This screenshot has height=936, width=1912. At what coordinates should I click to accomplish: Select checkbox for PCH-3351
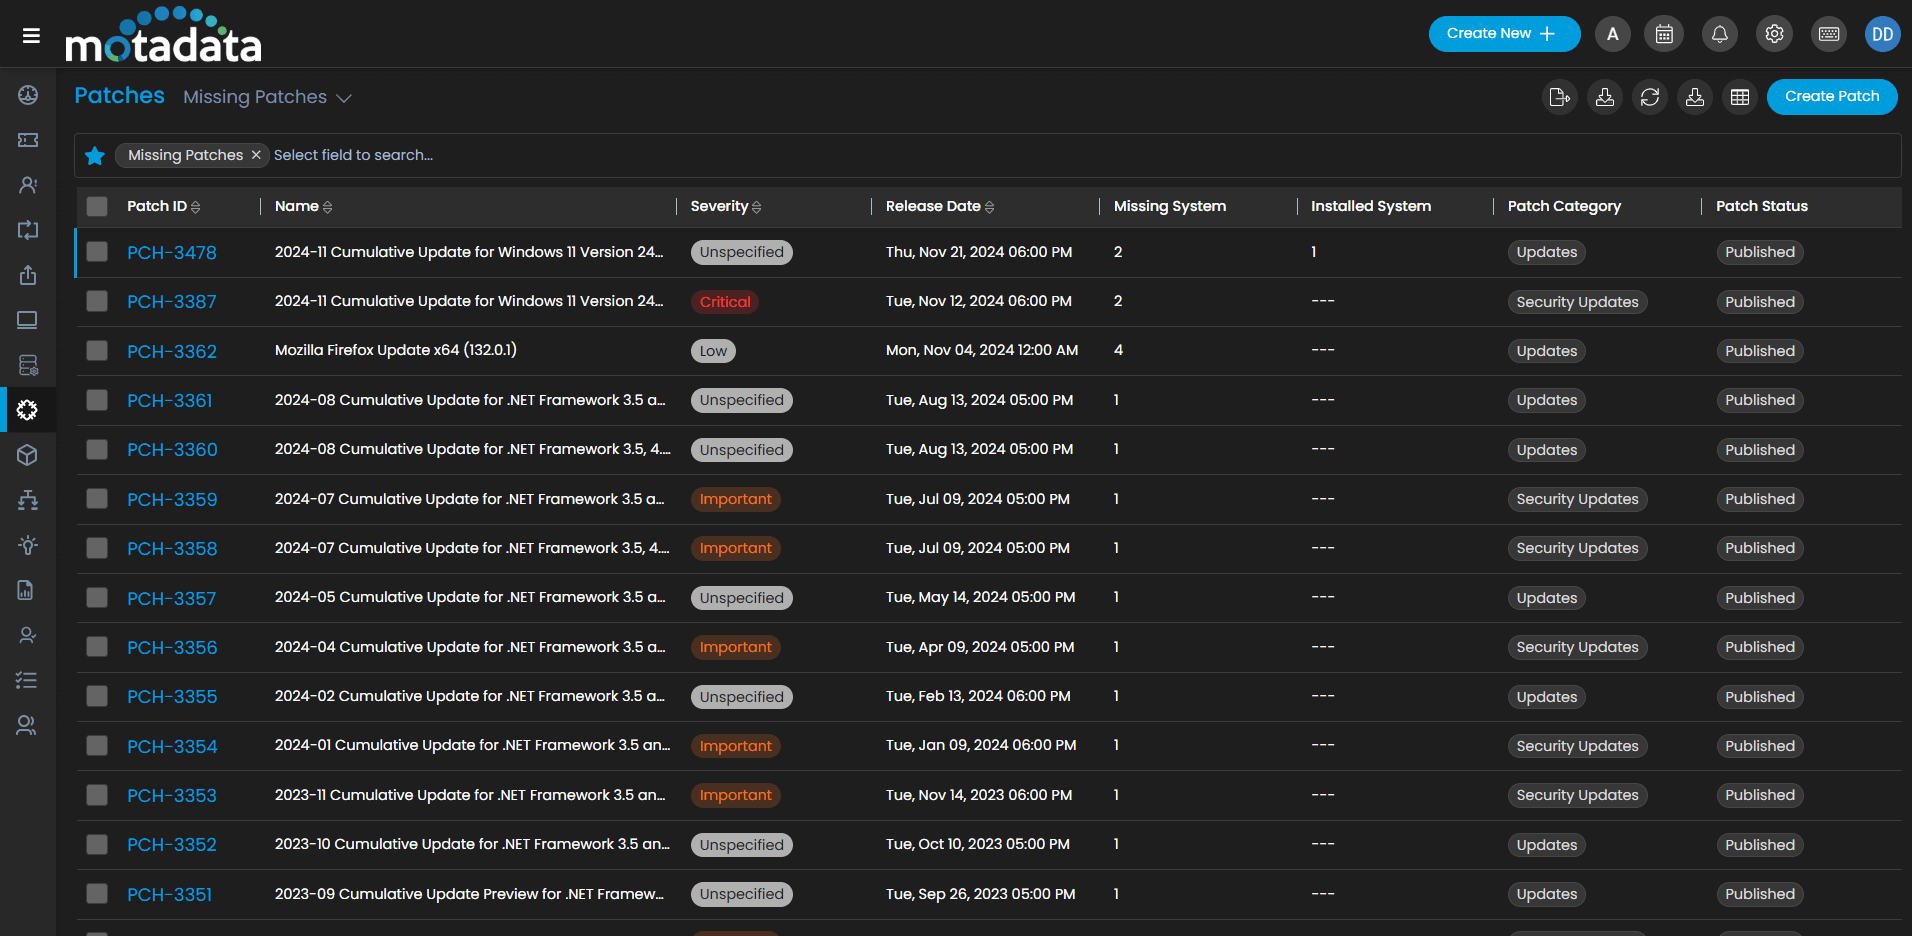[x=97, y=894]
